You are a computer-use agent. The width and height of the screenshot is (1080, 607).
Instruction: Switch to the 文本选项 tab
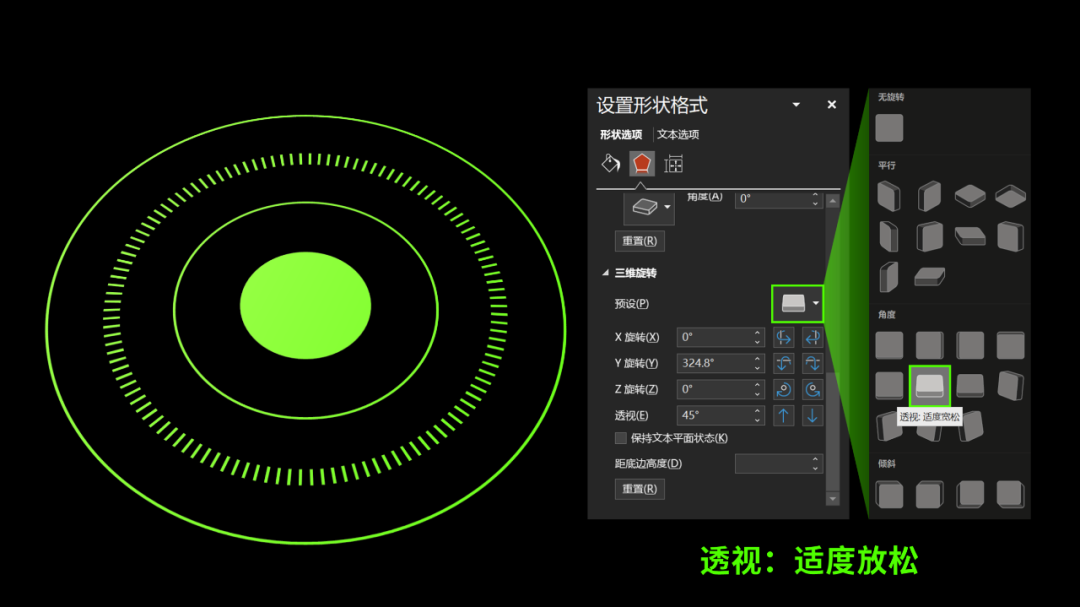pyautogui.click(x=676, y=132)
